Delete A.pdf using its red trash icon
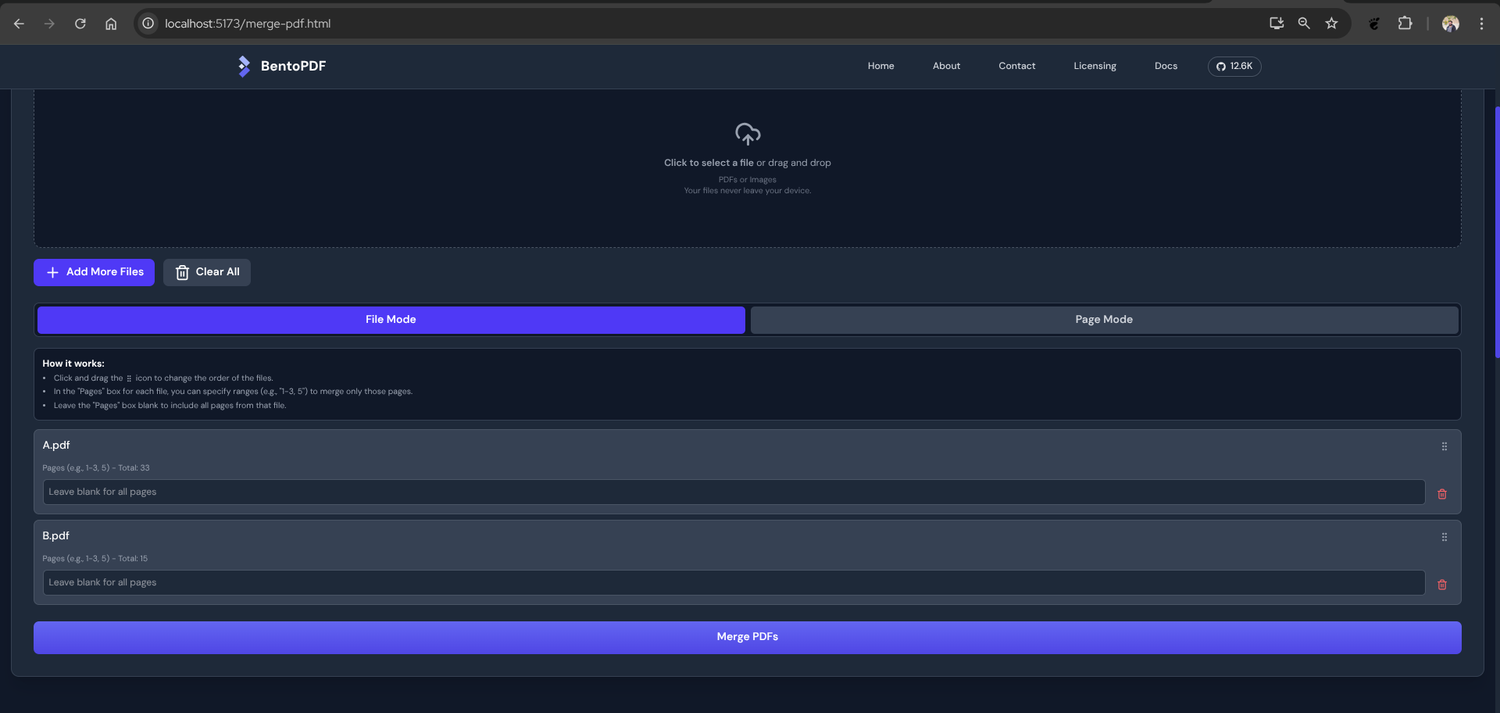 tap(1442, 494)
